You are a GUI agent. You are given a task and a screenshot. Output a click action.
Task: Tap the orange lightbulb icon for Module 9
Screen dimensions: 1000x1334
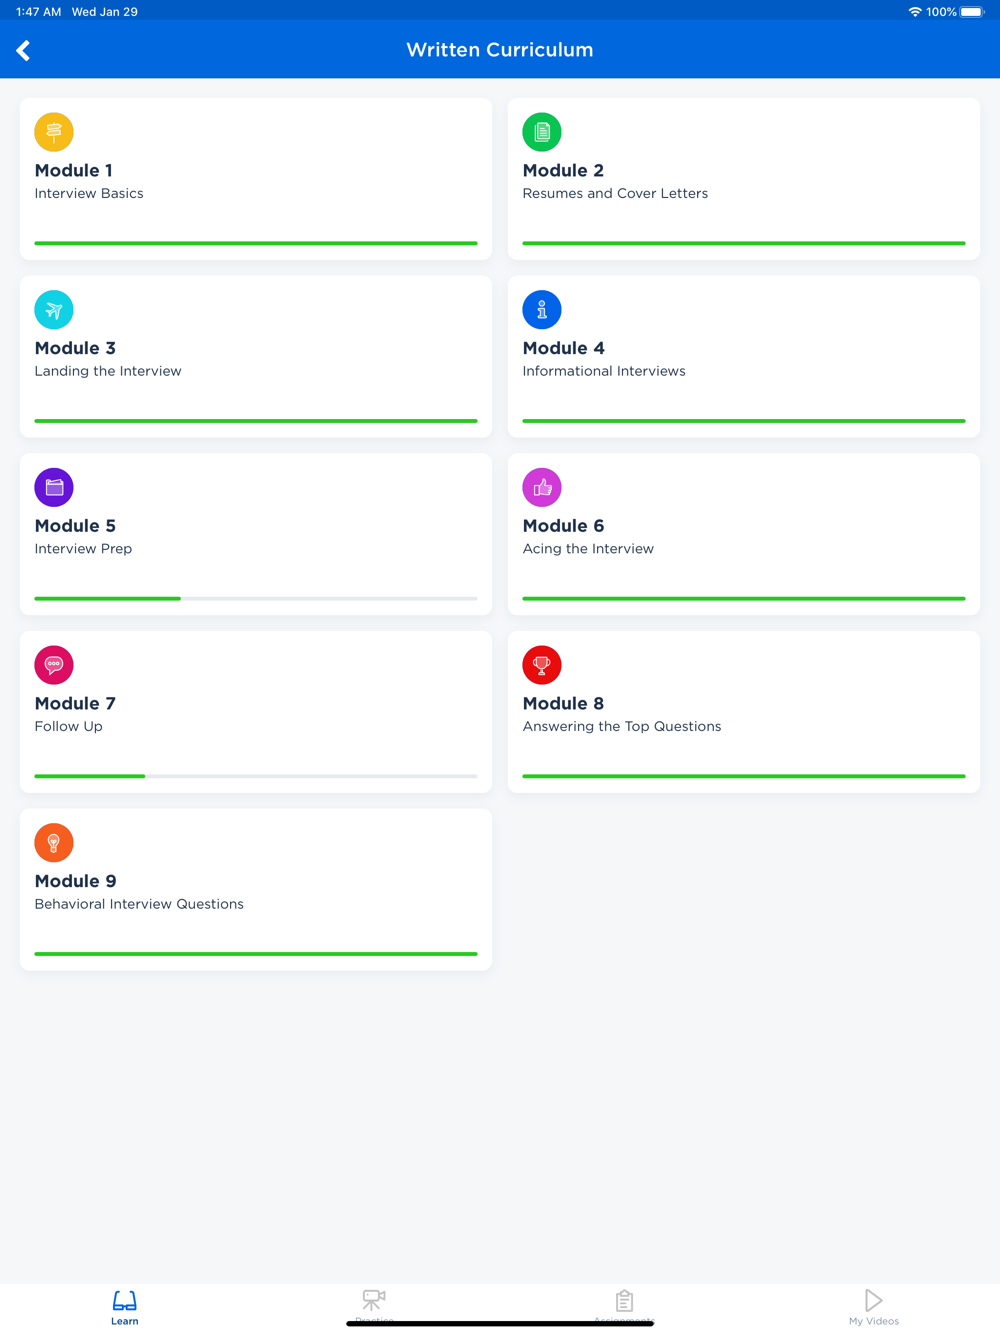[54, 843]
